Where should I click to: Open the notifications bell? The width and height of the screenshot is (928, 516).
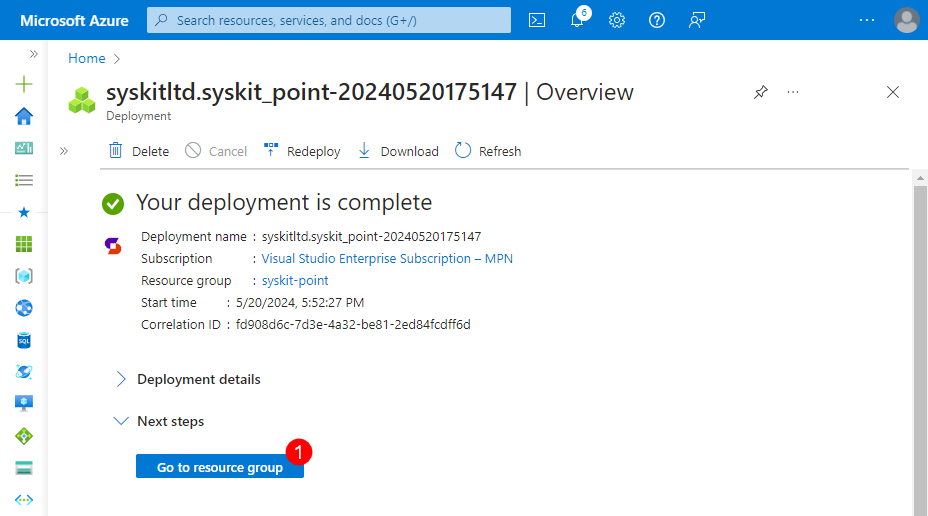[x=577, y=20]
